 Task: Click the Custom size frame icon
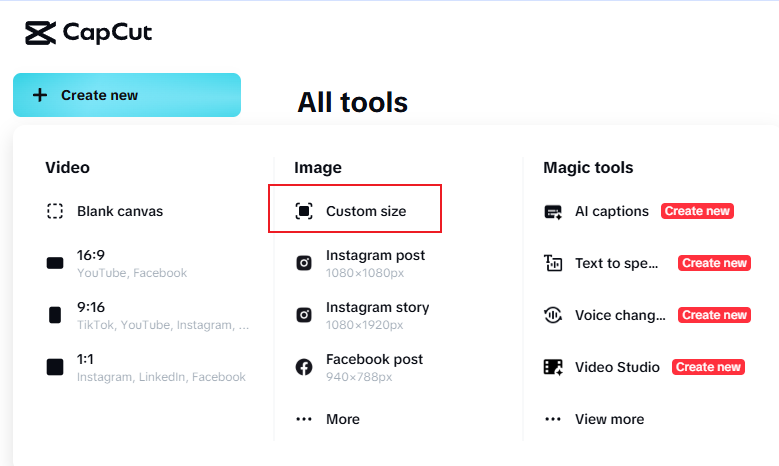(x=304, y=211)
